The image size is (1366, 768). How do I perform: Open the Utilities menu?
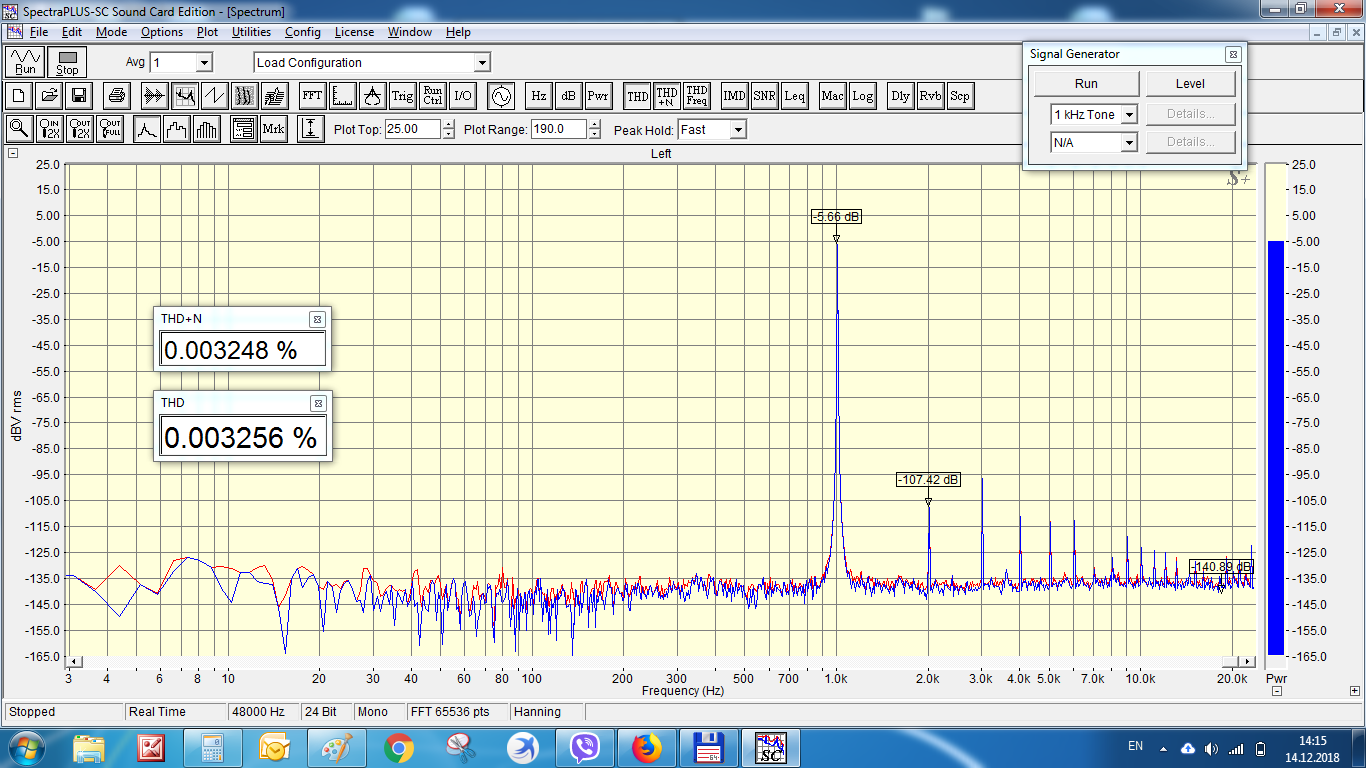[x=251, y=32]
